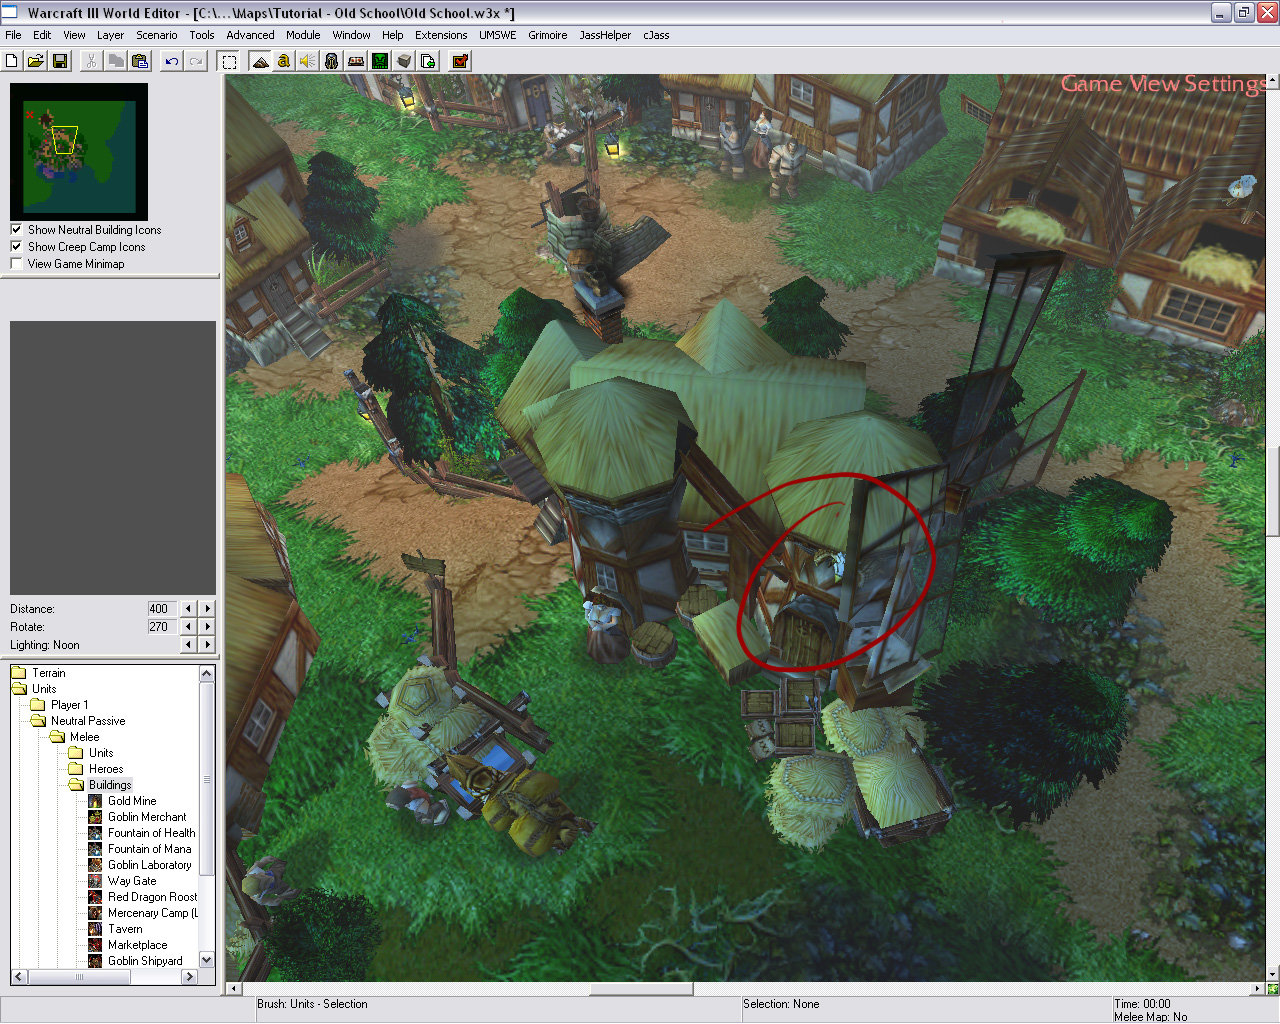Click the Rotate value field

click(161, 627)
